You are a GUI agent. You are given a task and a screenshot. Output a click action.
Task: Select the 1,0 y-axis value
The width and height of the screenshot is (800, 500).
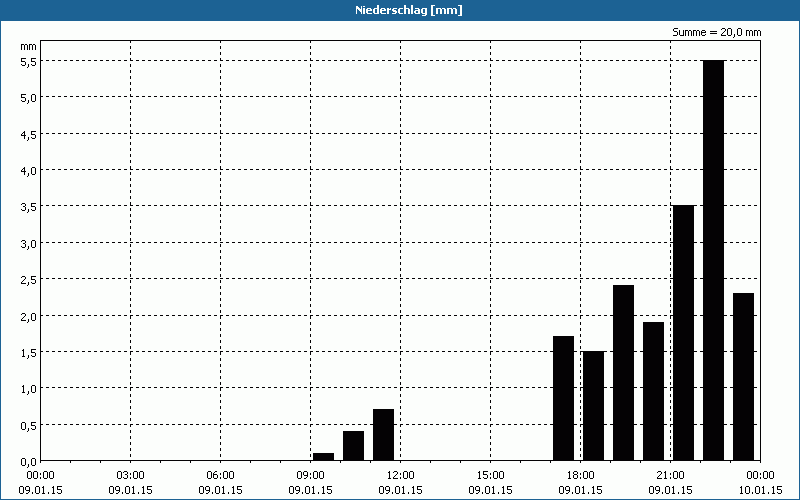(x=30, y=389)
